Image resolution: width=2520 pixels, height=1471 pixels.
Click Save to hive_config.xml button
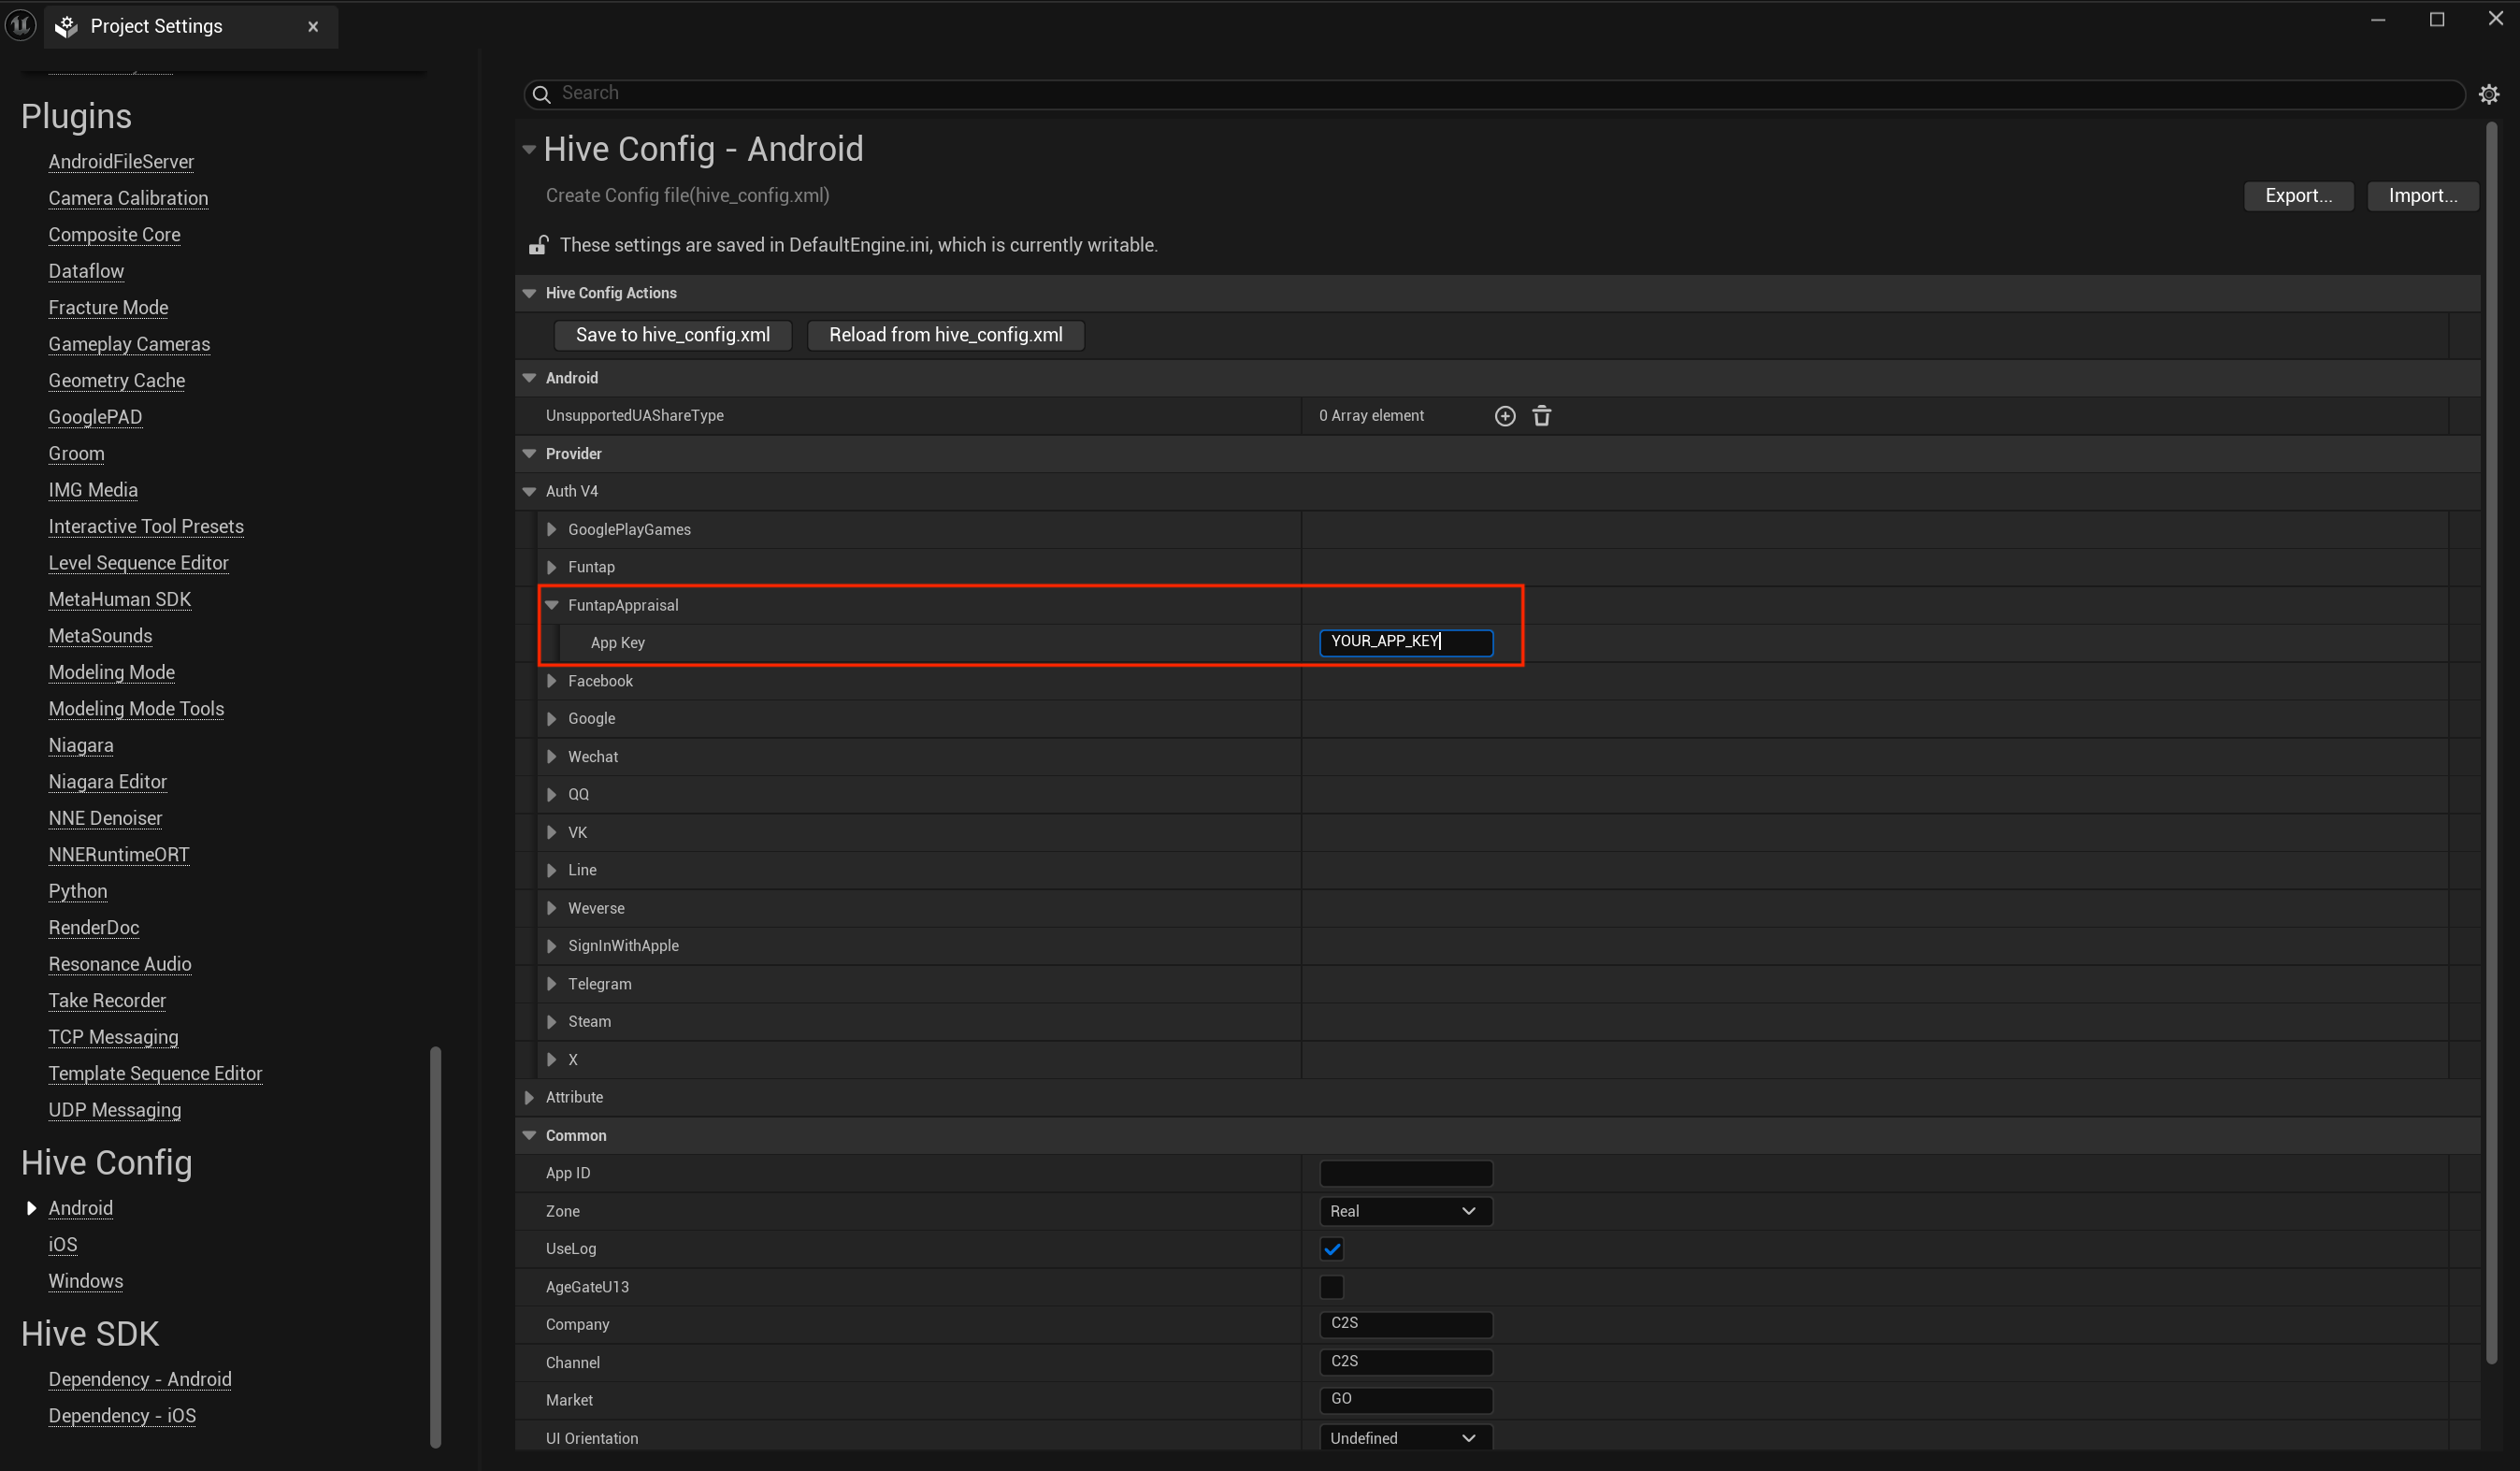click(672, 335)
